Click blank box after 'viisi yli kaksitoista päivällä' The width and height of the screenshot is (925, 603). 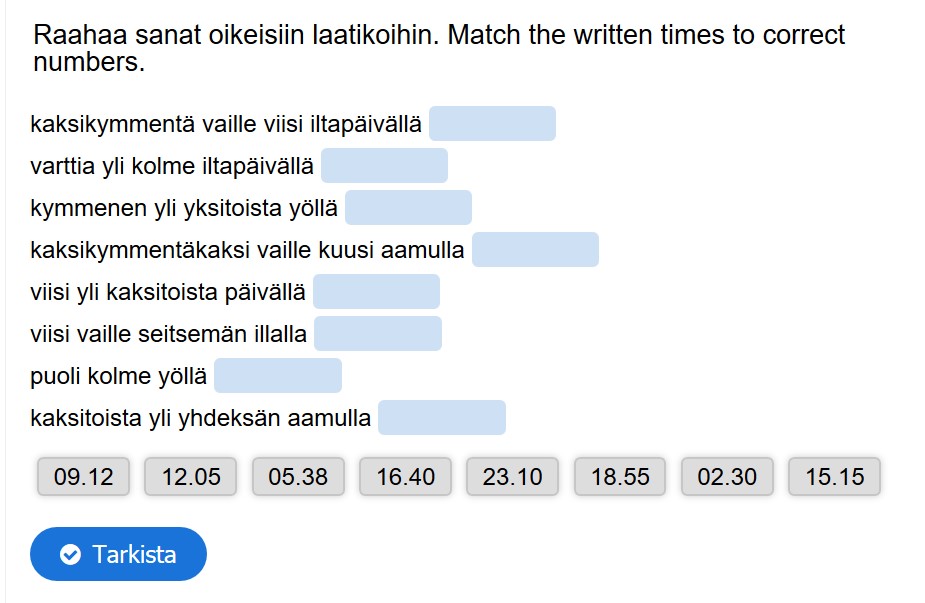(376, 292)
